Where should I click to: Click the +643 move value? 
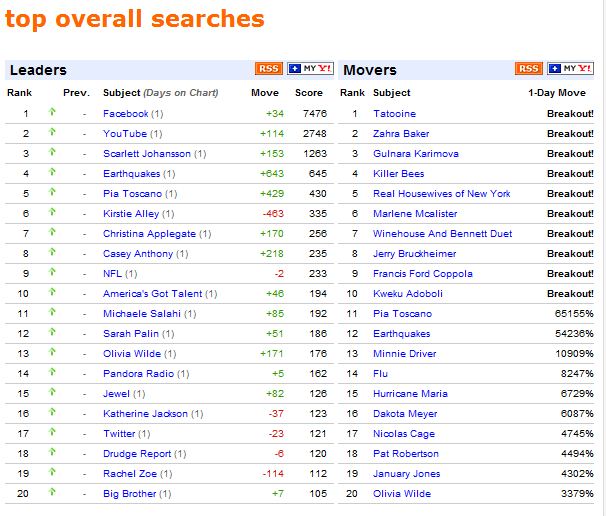(272, 174)
